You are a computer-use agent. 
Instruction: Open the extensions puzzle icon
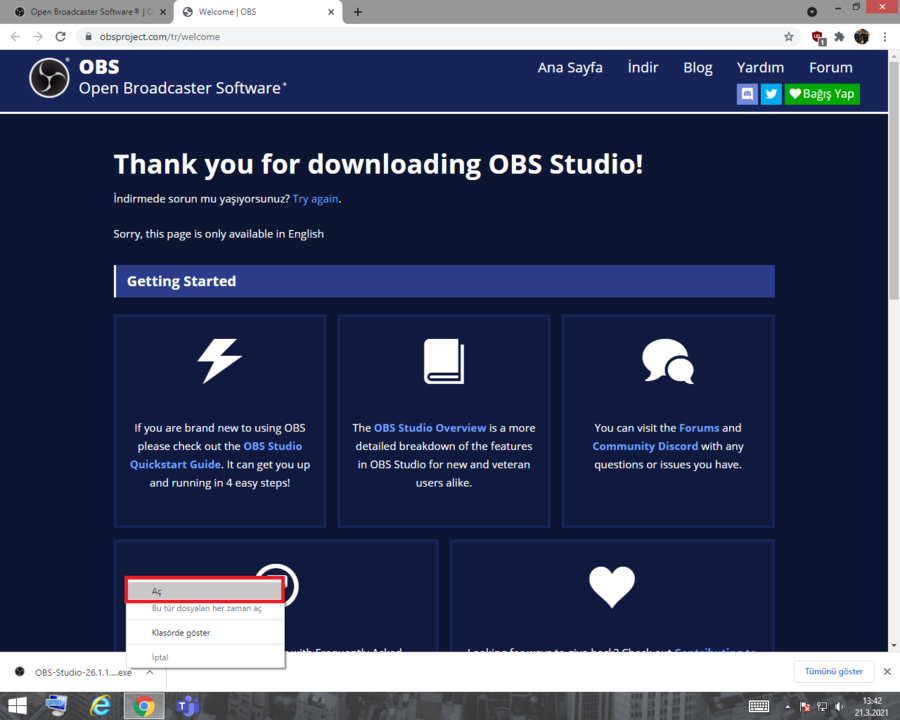[839, 37]
